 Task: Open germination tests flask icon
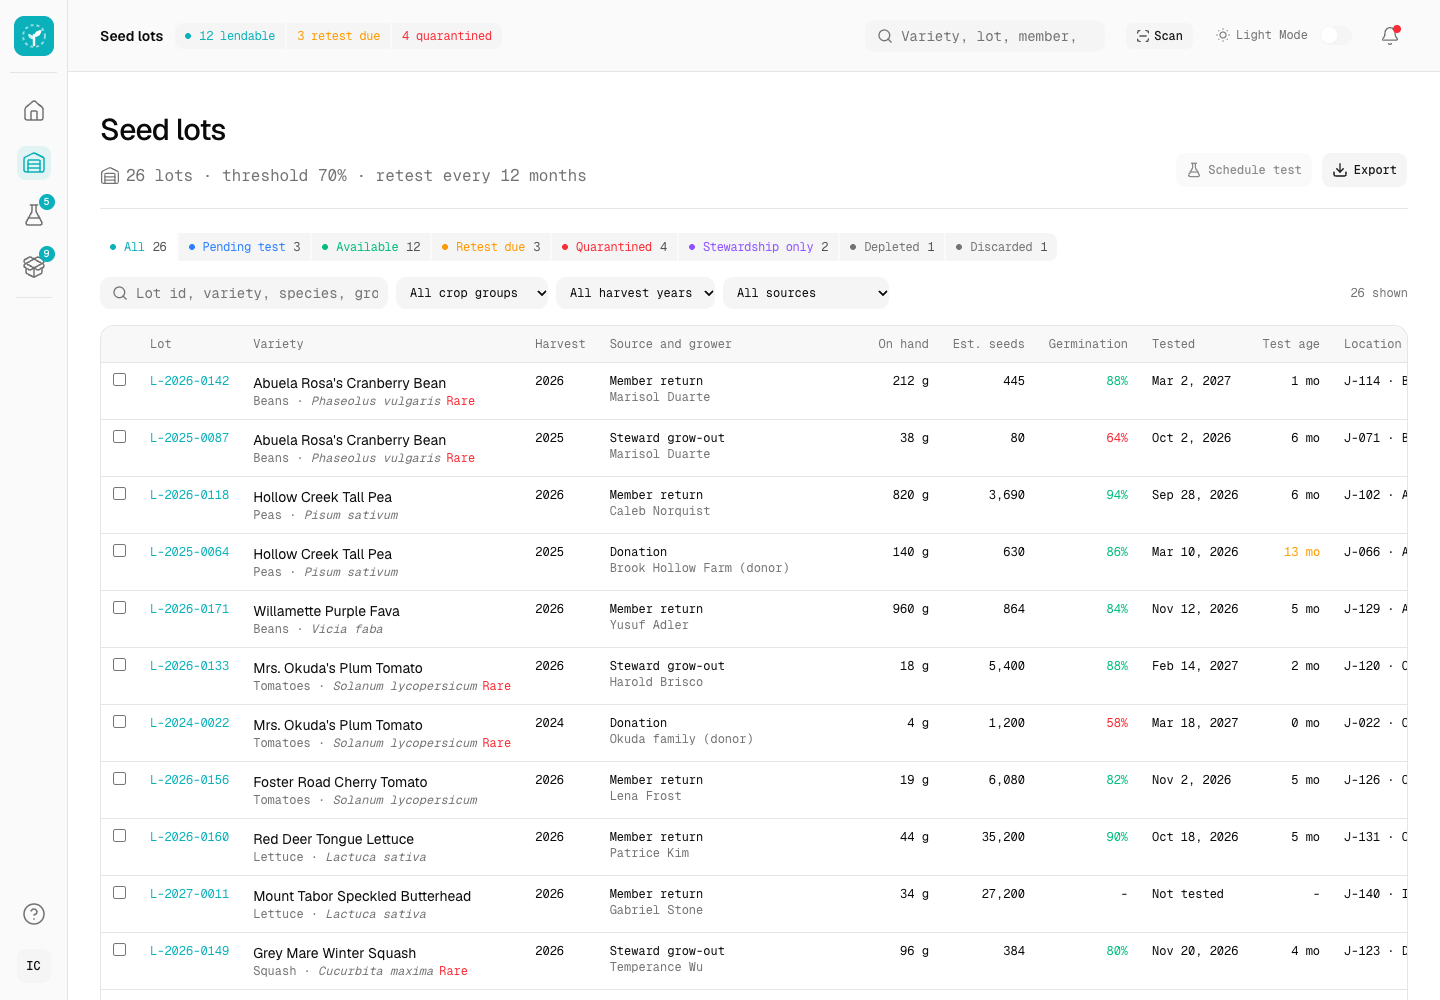click(x=34, y=214)
